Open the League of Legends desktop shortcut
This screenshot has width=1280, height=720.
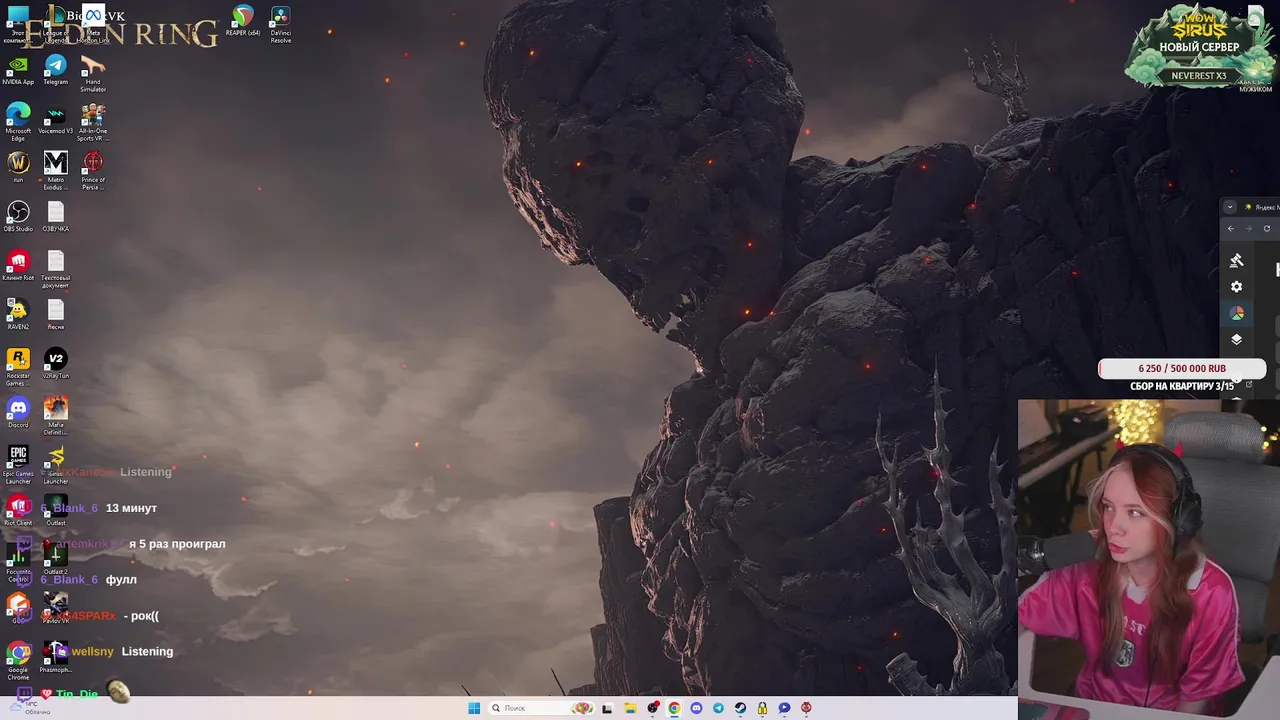pos(56,24)
